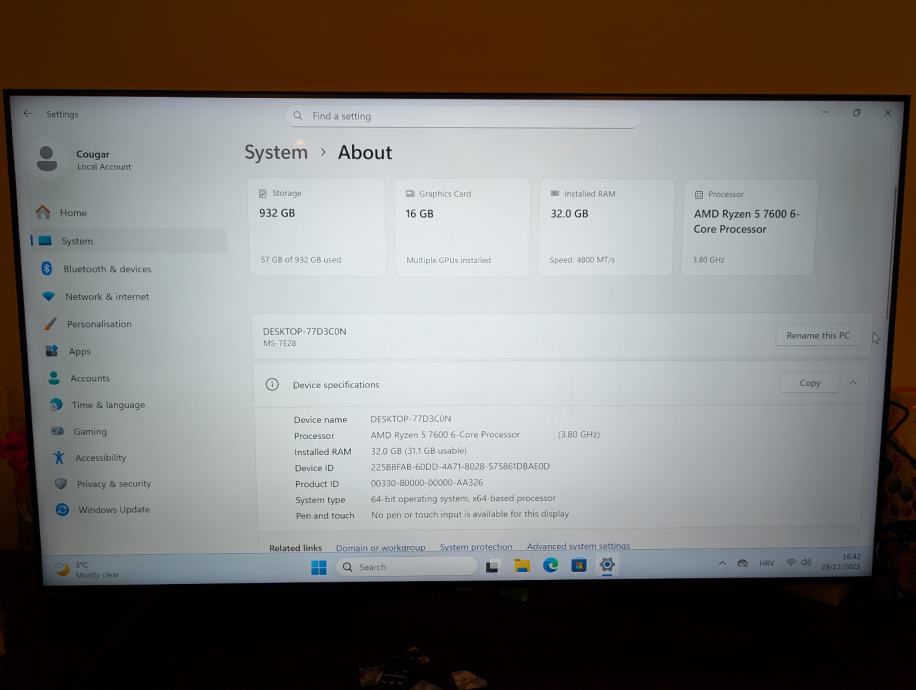Open Task View from taskbar
916x690 pixels.
click(492, 567)
